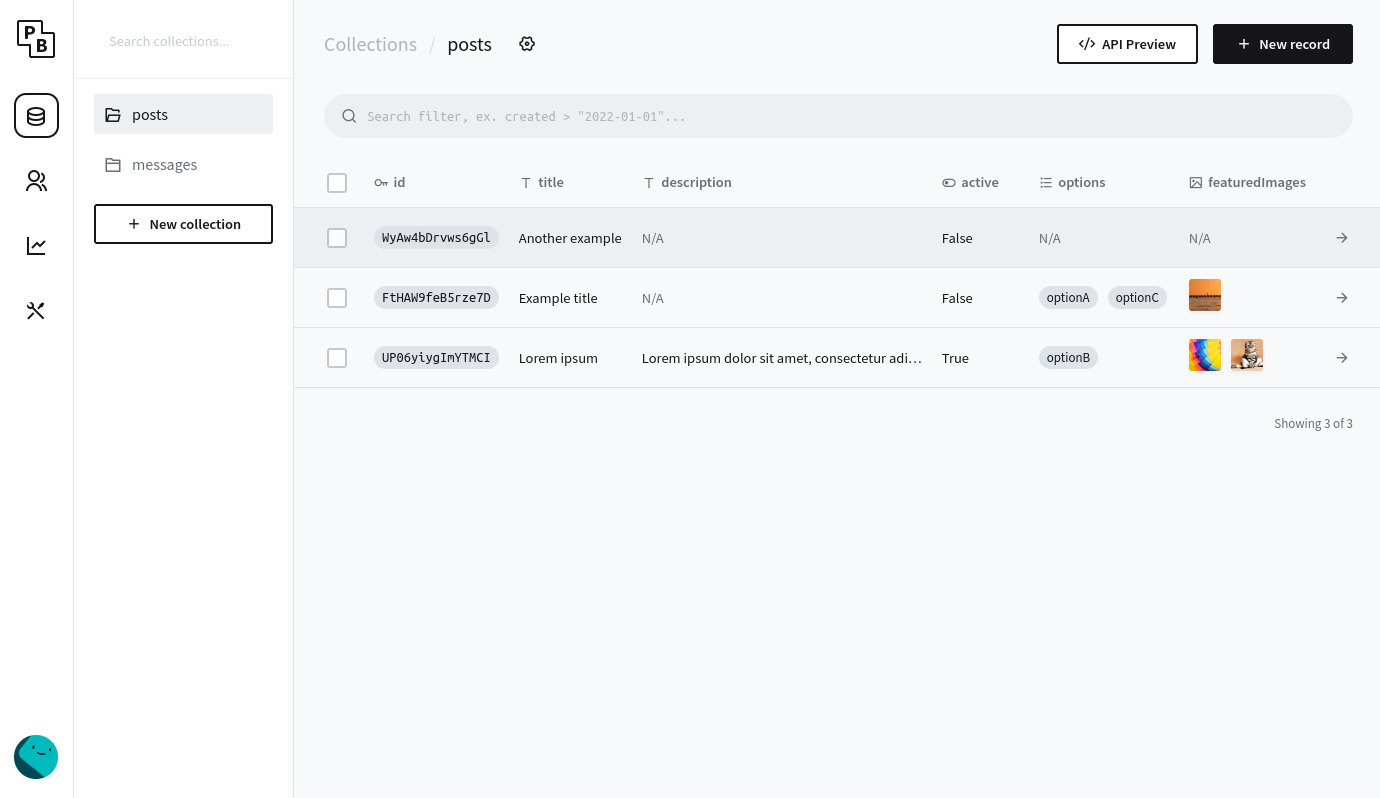The width and height of the screenshot is (1380, 798).
Task: Click the sunset thumbnail in Example title row
Action: (x=1204, y=295)
